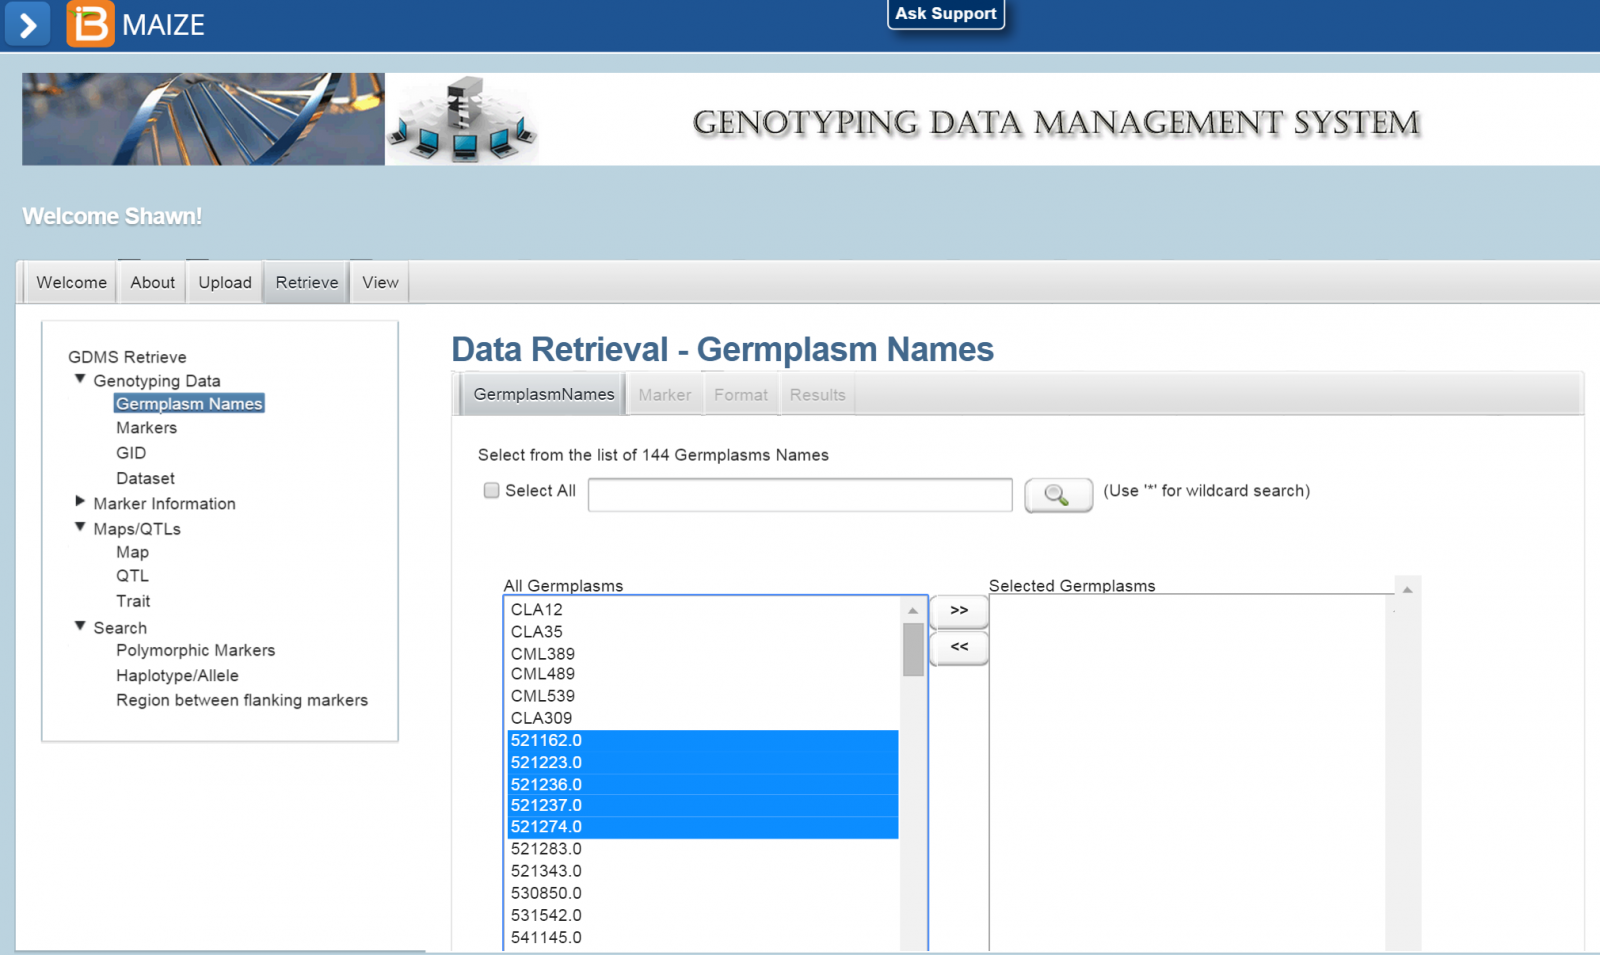Collapse the Search tree node
Image resolution: width=1600 pixels, height=955 pixels.
click(80, 626)
